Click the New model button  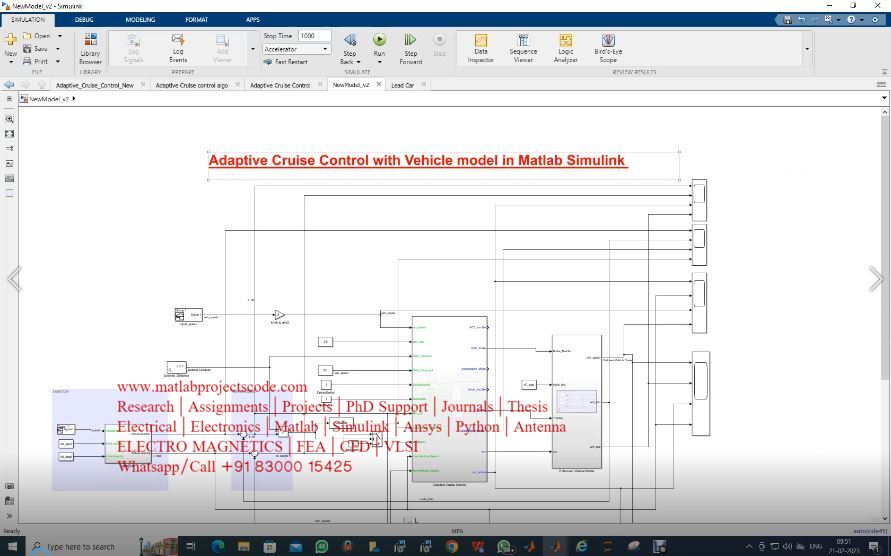[10, 45]
